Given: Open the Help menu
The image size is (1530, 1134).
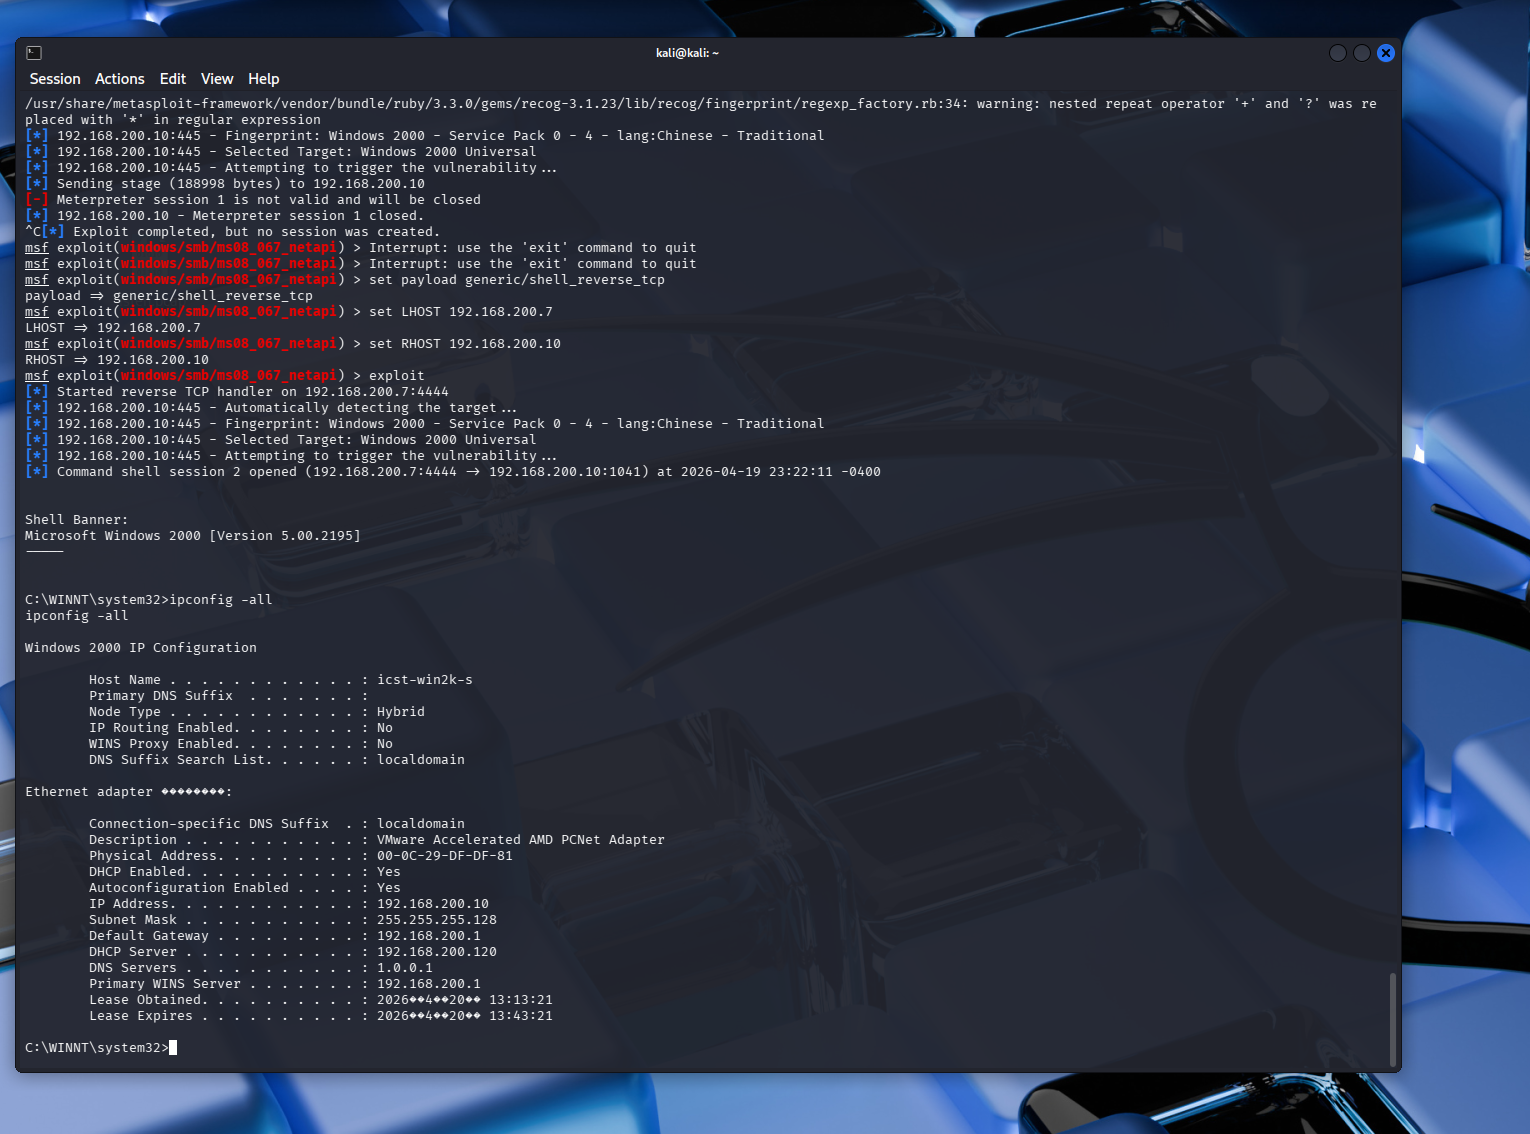Looking at the screenshot, I should (x=264, y=79).
